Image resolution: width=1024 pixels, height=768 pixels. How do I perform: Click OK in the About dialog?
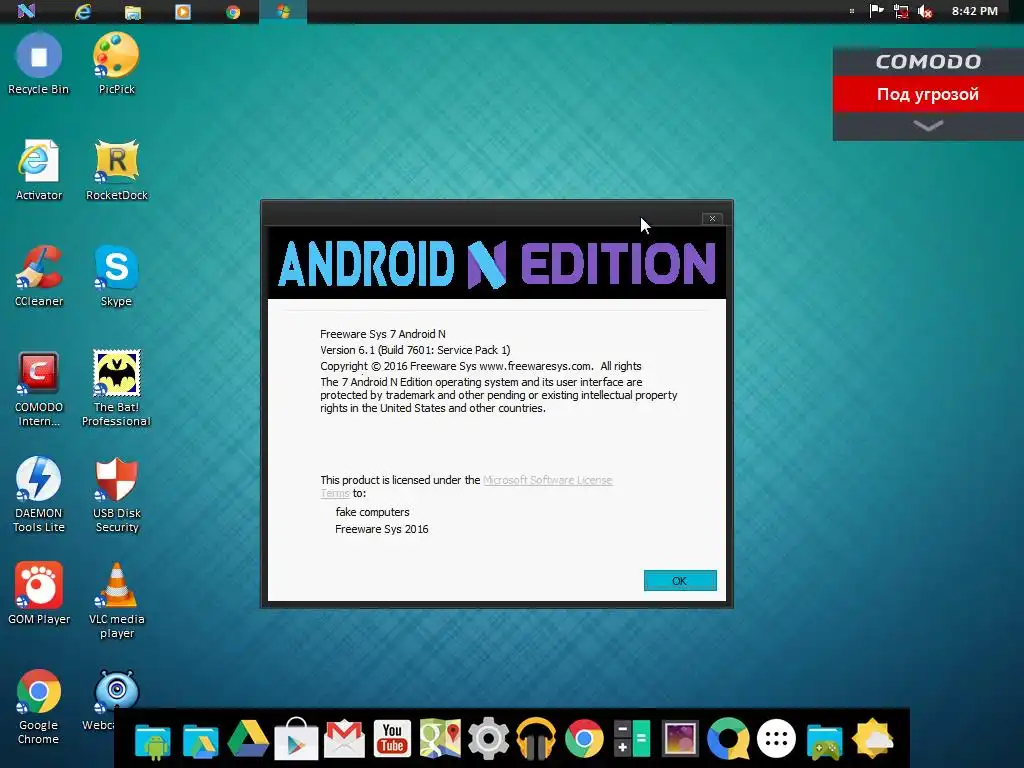(680, 581)
